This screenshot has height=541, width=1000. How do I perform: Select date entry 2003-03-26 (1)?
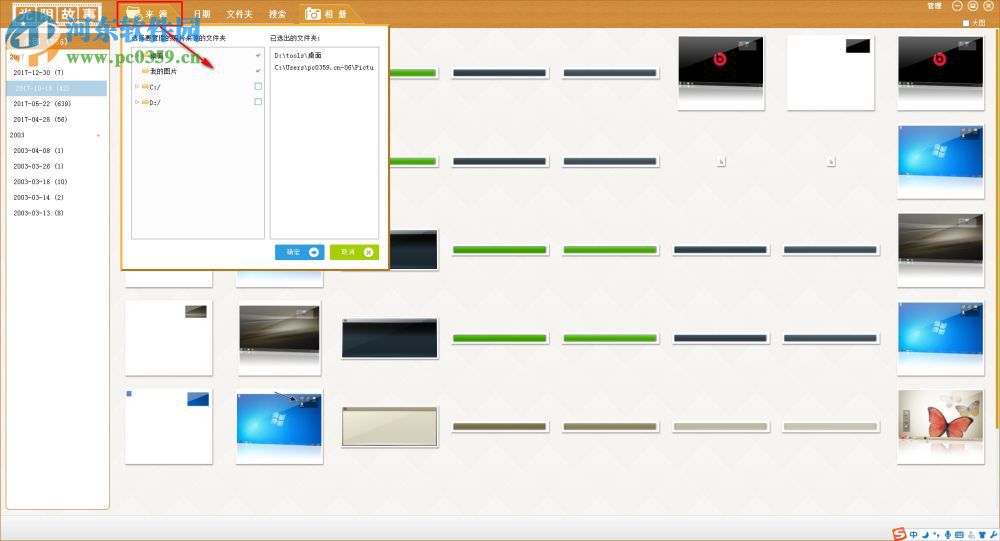pos(38,166)
